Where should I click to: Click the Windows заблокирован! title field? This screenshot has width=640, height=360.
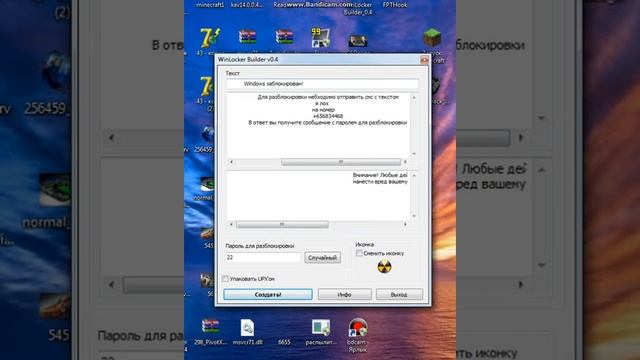tap(322, 84)
